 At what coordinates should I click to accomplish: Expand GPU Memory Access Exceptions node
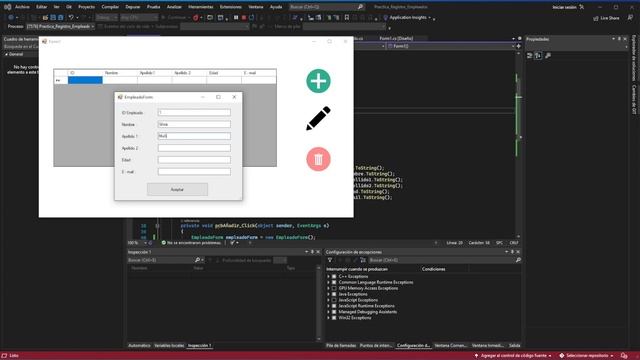[328, 288]
